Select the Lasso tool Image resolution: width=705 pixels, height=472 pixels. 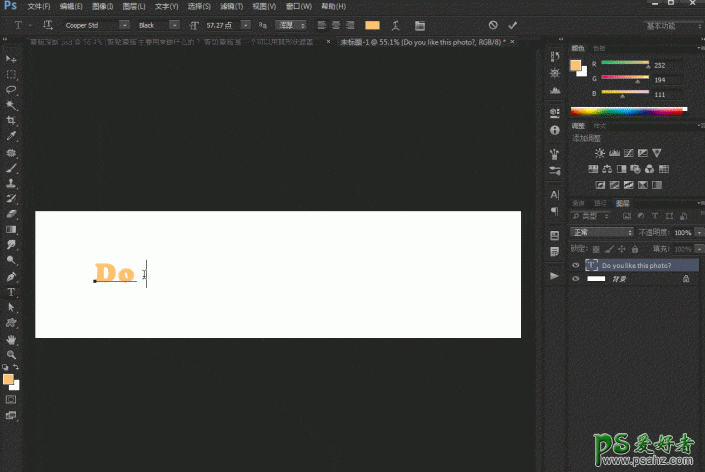[11, 89]
